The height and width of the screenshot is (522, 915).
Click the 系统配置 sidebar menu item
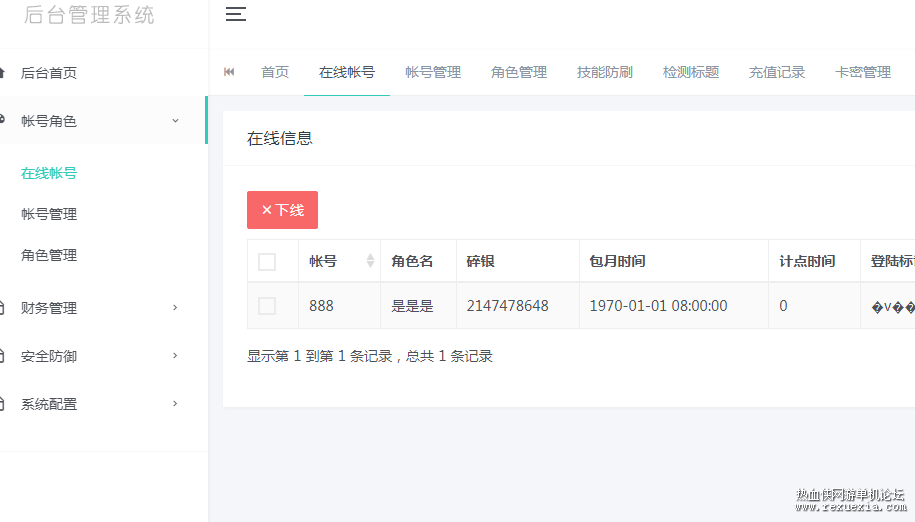click(x=104, y=404)
